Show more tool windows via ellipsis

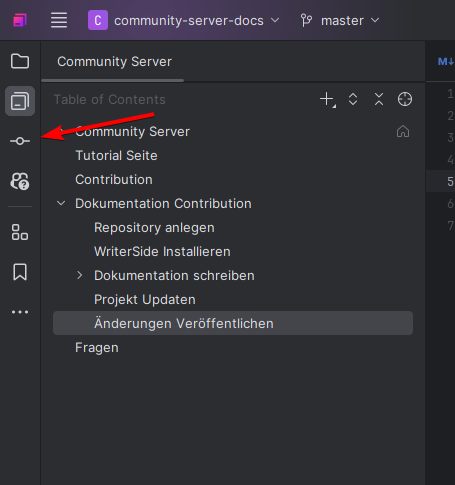(x=20, y=312)
